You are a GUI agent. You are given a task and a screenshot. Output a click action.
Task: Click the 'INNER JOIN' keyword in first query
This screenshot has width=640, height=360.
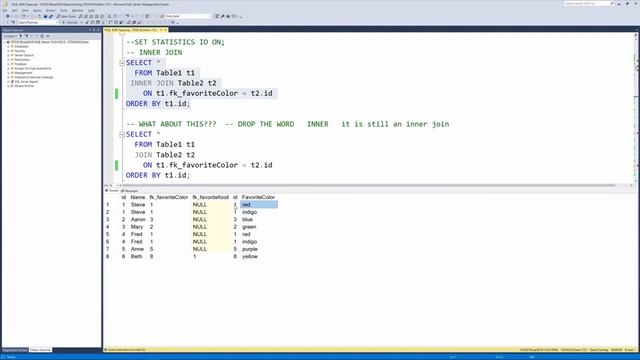tap(152, 83)
